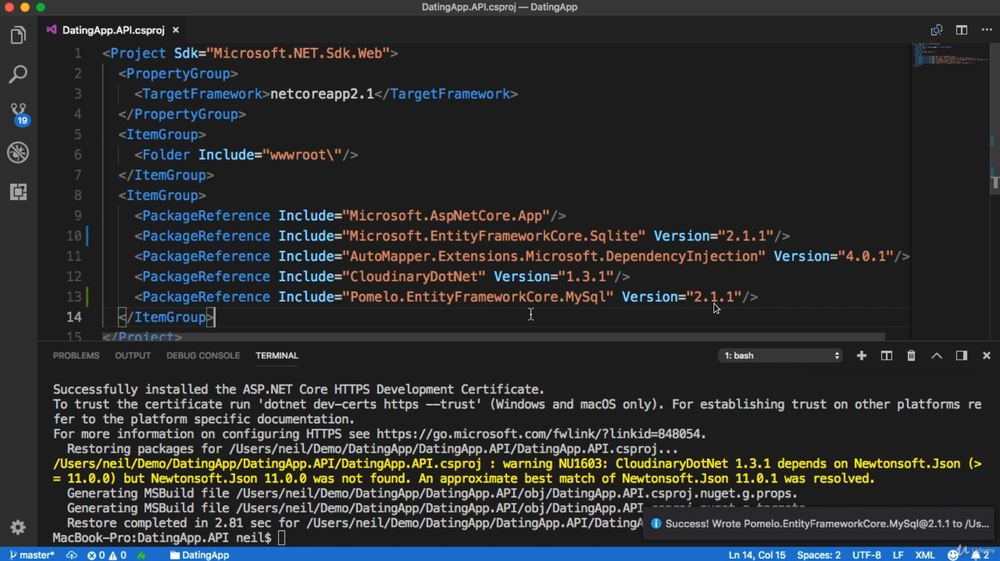Click 'Spaces: 2' indentation setting
Viewport: 1000px width, 561px height.
[818, 555]
